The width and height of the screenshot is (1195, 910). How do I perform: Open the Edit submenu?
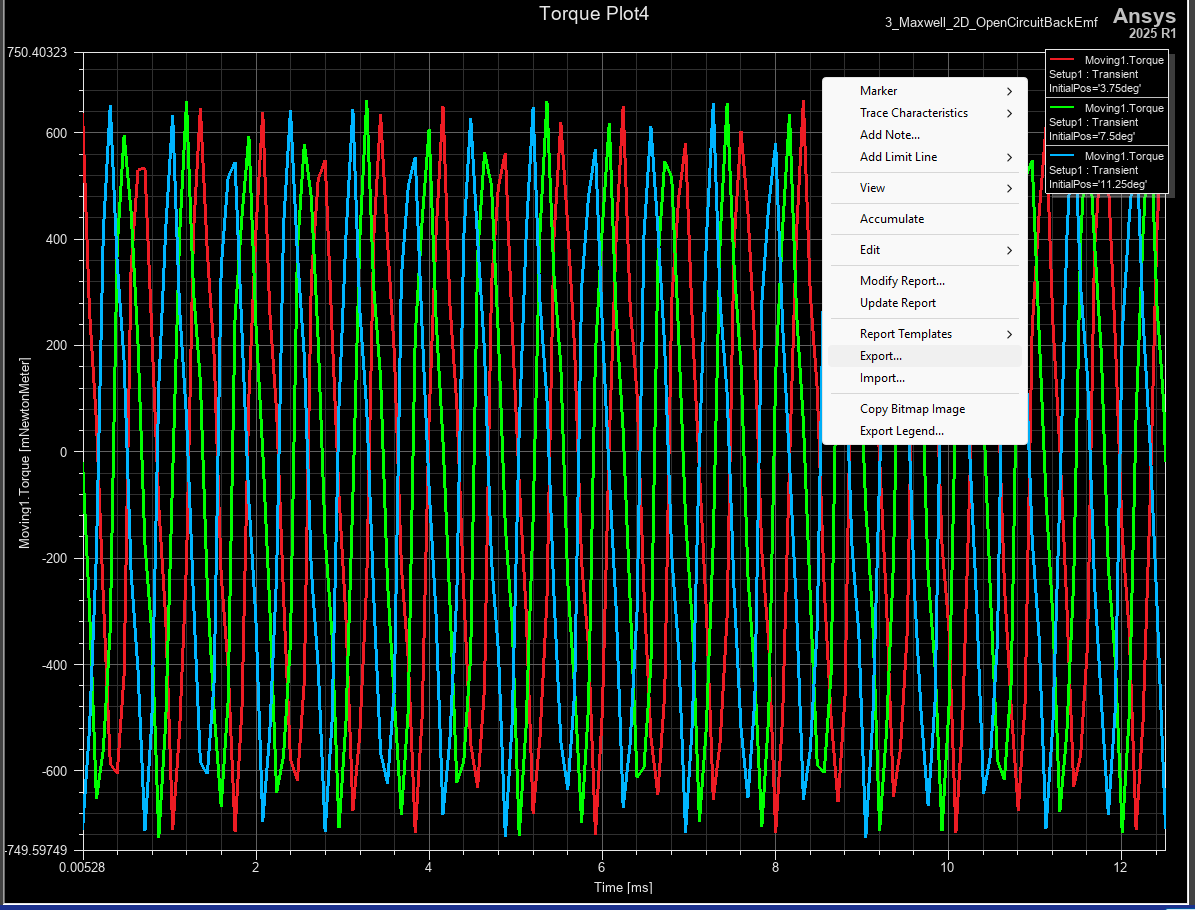pos(870,250)
